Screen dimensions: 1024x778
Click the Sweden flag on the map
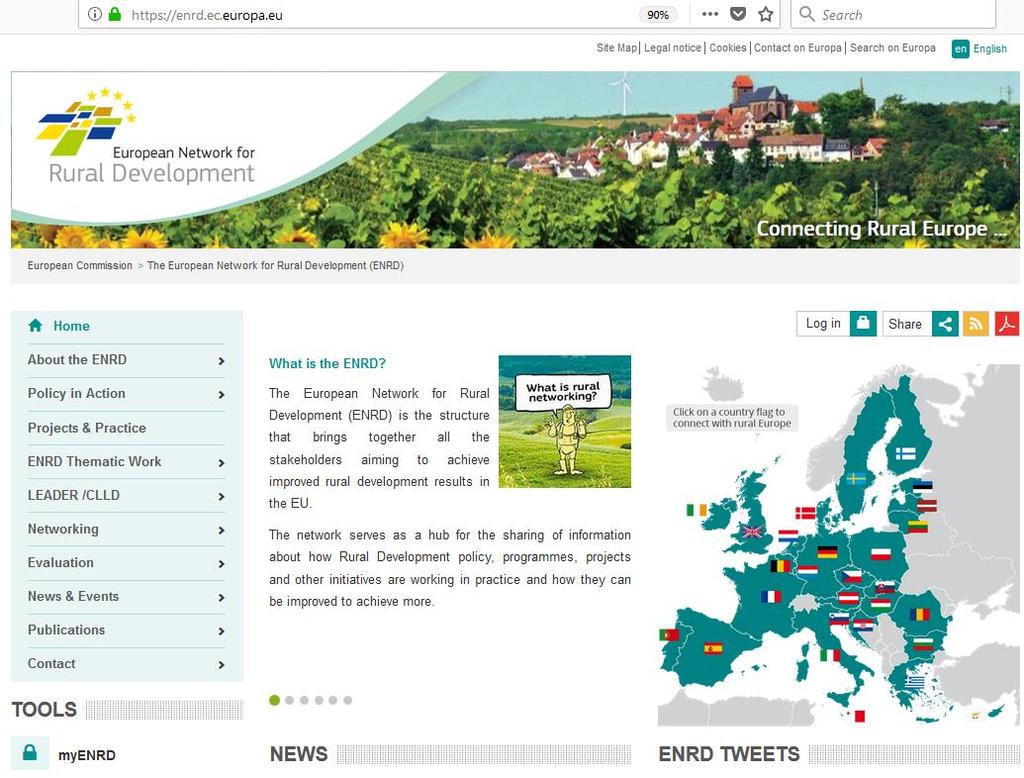pyautogui.click(x=856, y=479)
